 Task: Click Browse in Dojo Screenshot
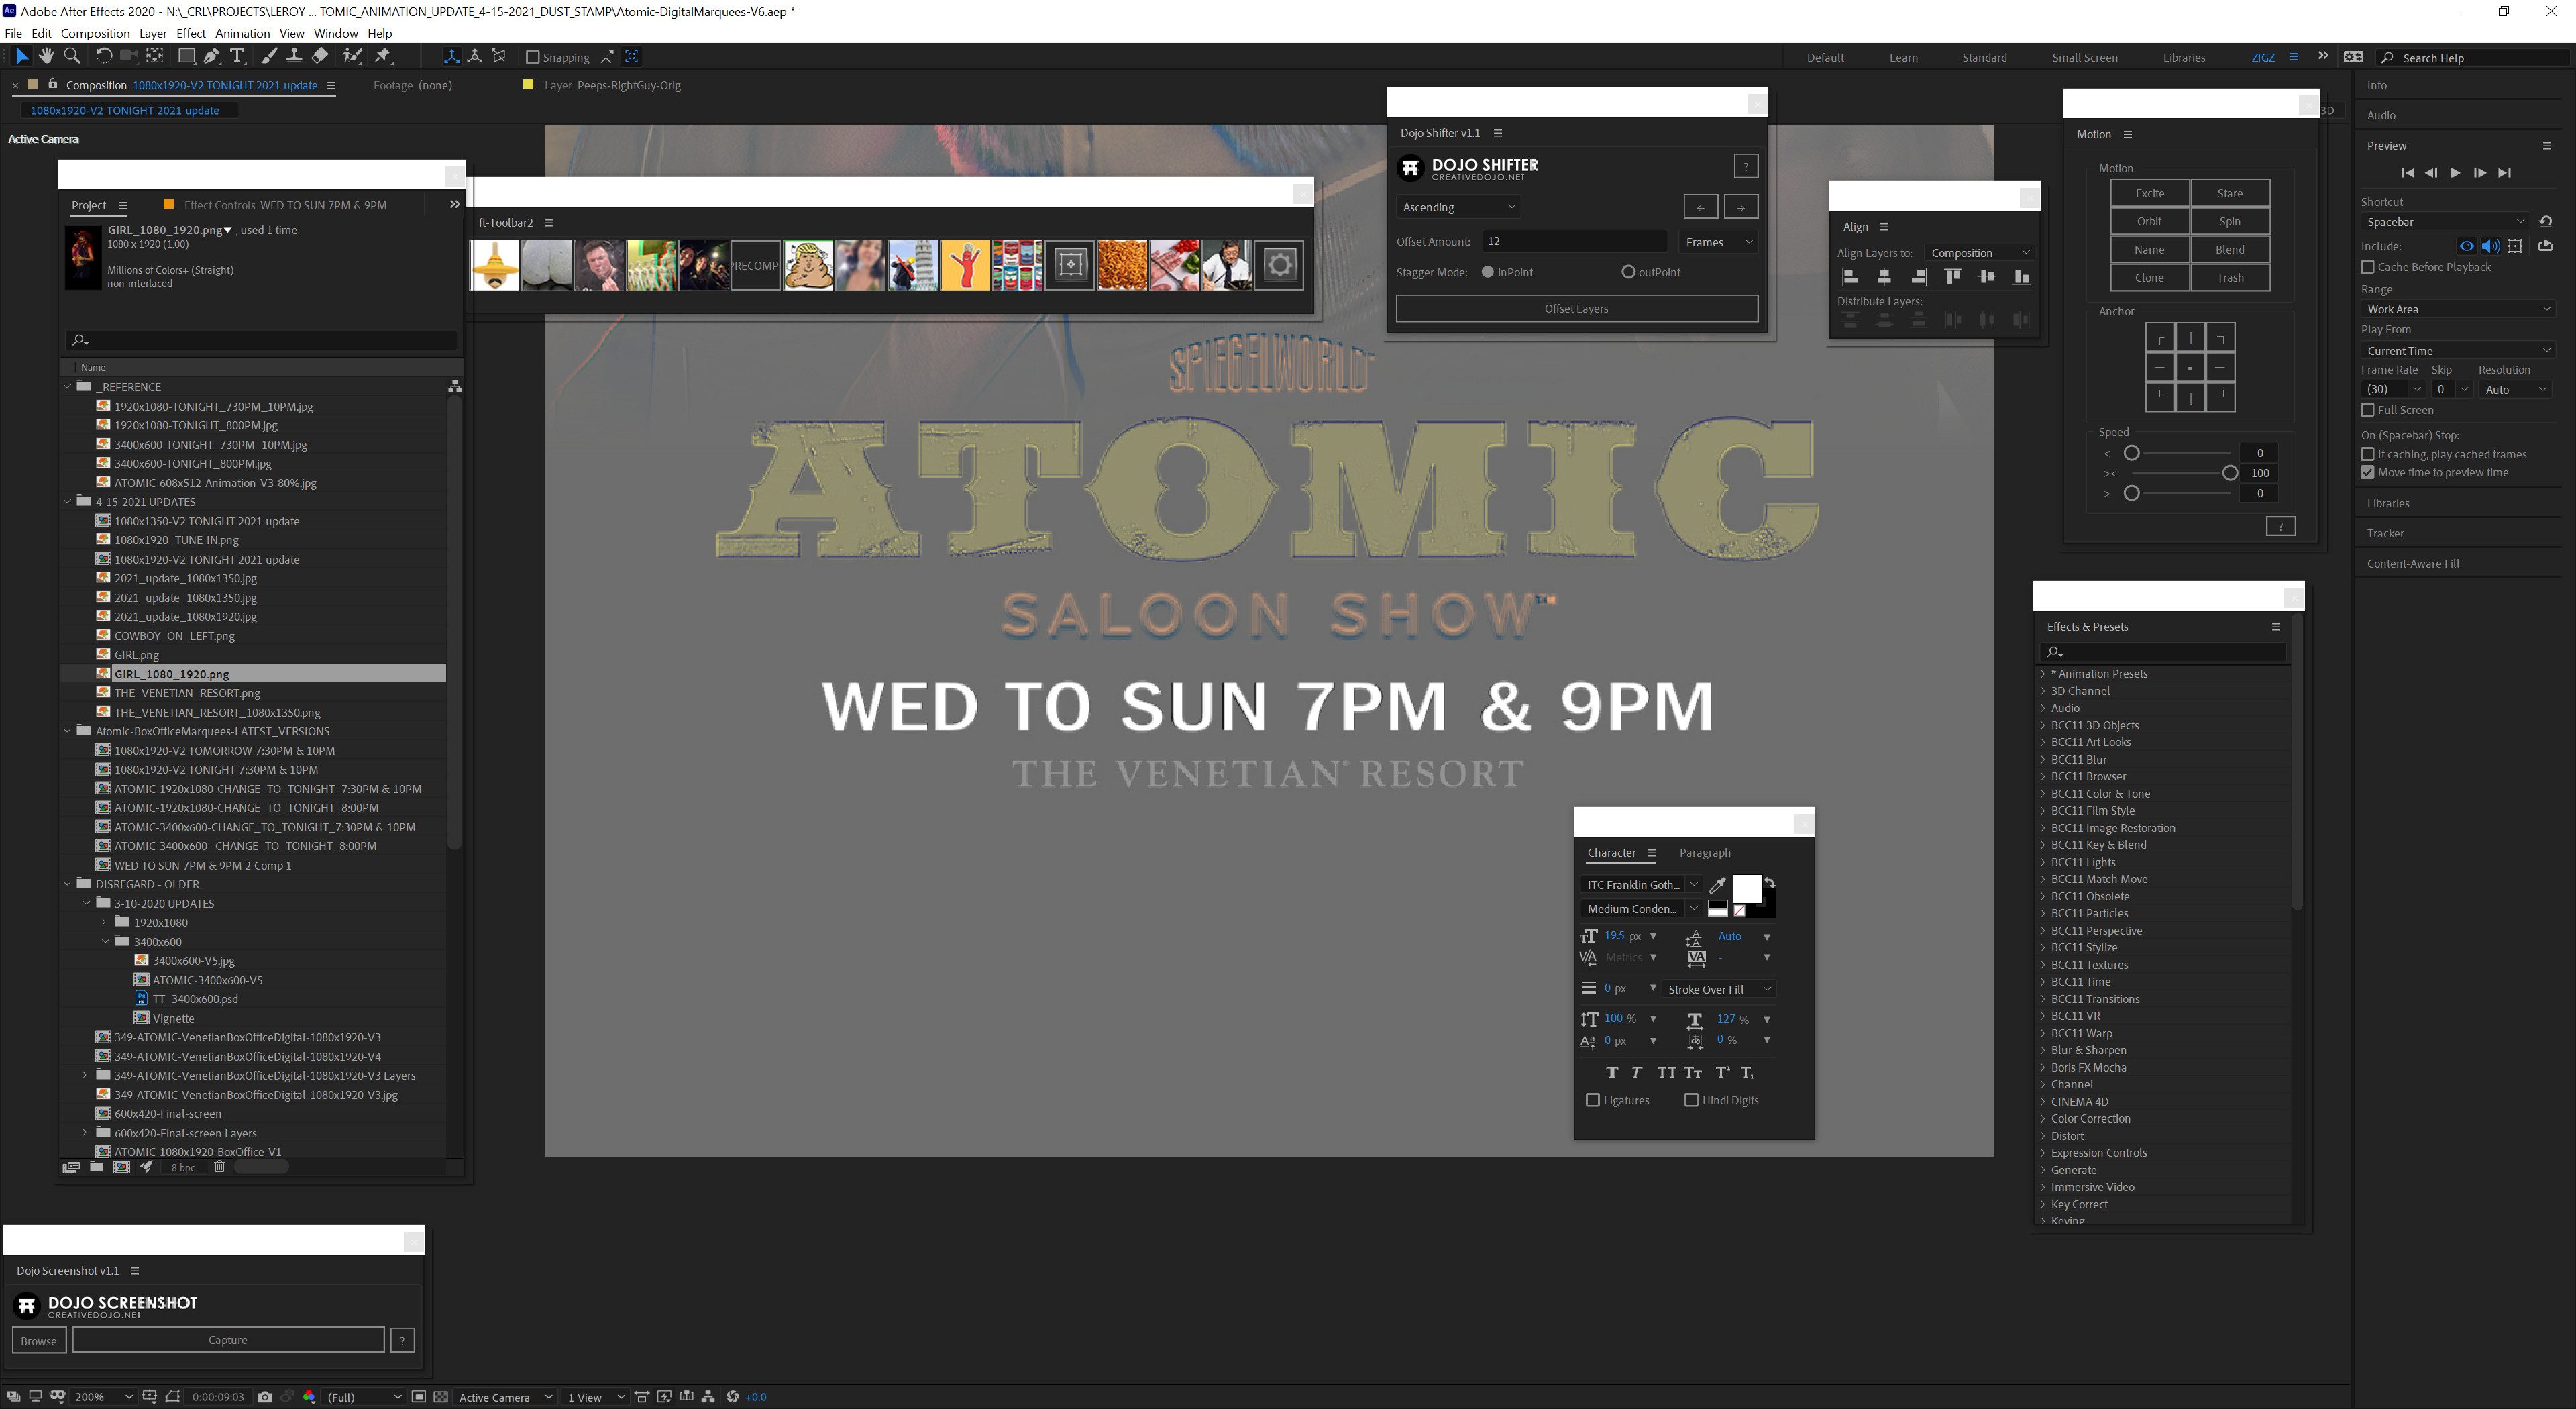(x=39, y=1341)
